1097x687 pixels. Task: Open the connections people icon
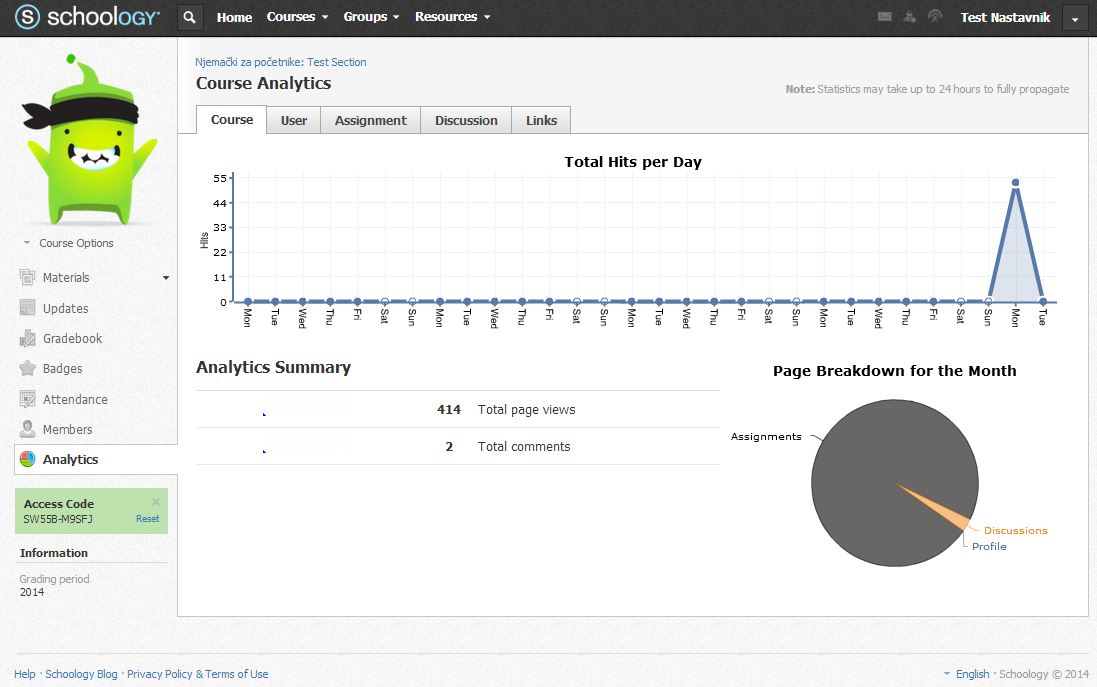click(x=909, y=17)
